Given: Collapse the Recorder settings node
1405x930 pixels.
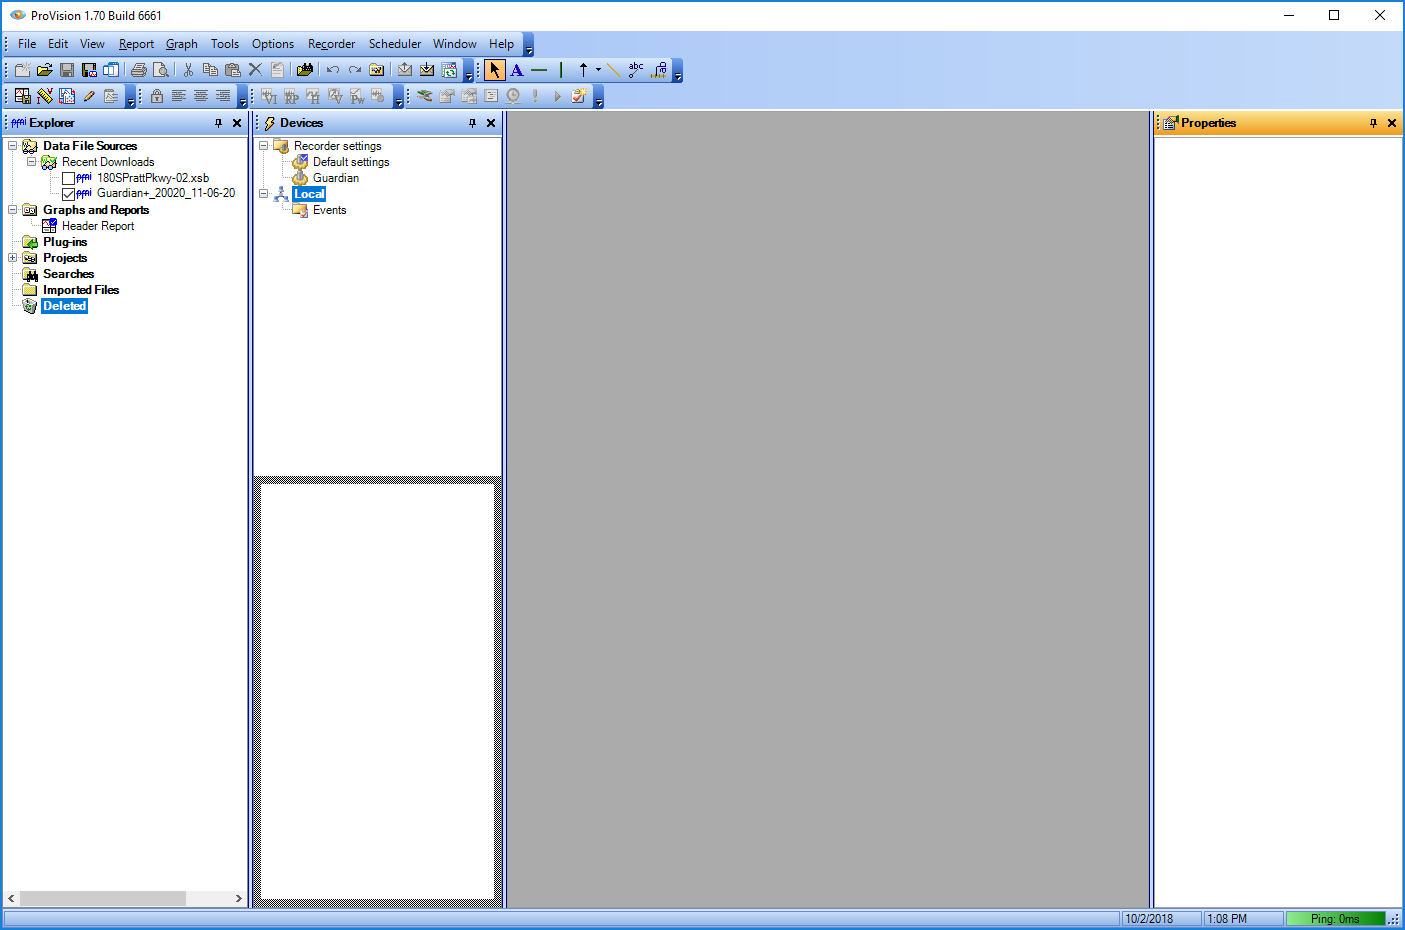Looking at the screenshot, I should (263, 145).
